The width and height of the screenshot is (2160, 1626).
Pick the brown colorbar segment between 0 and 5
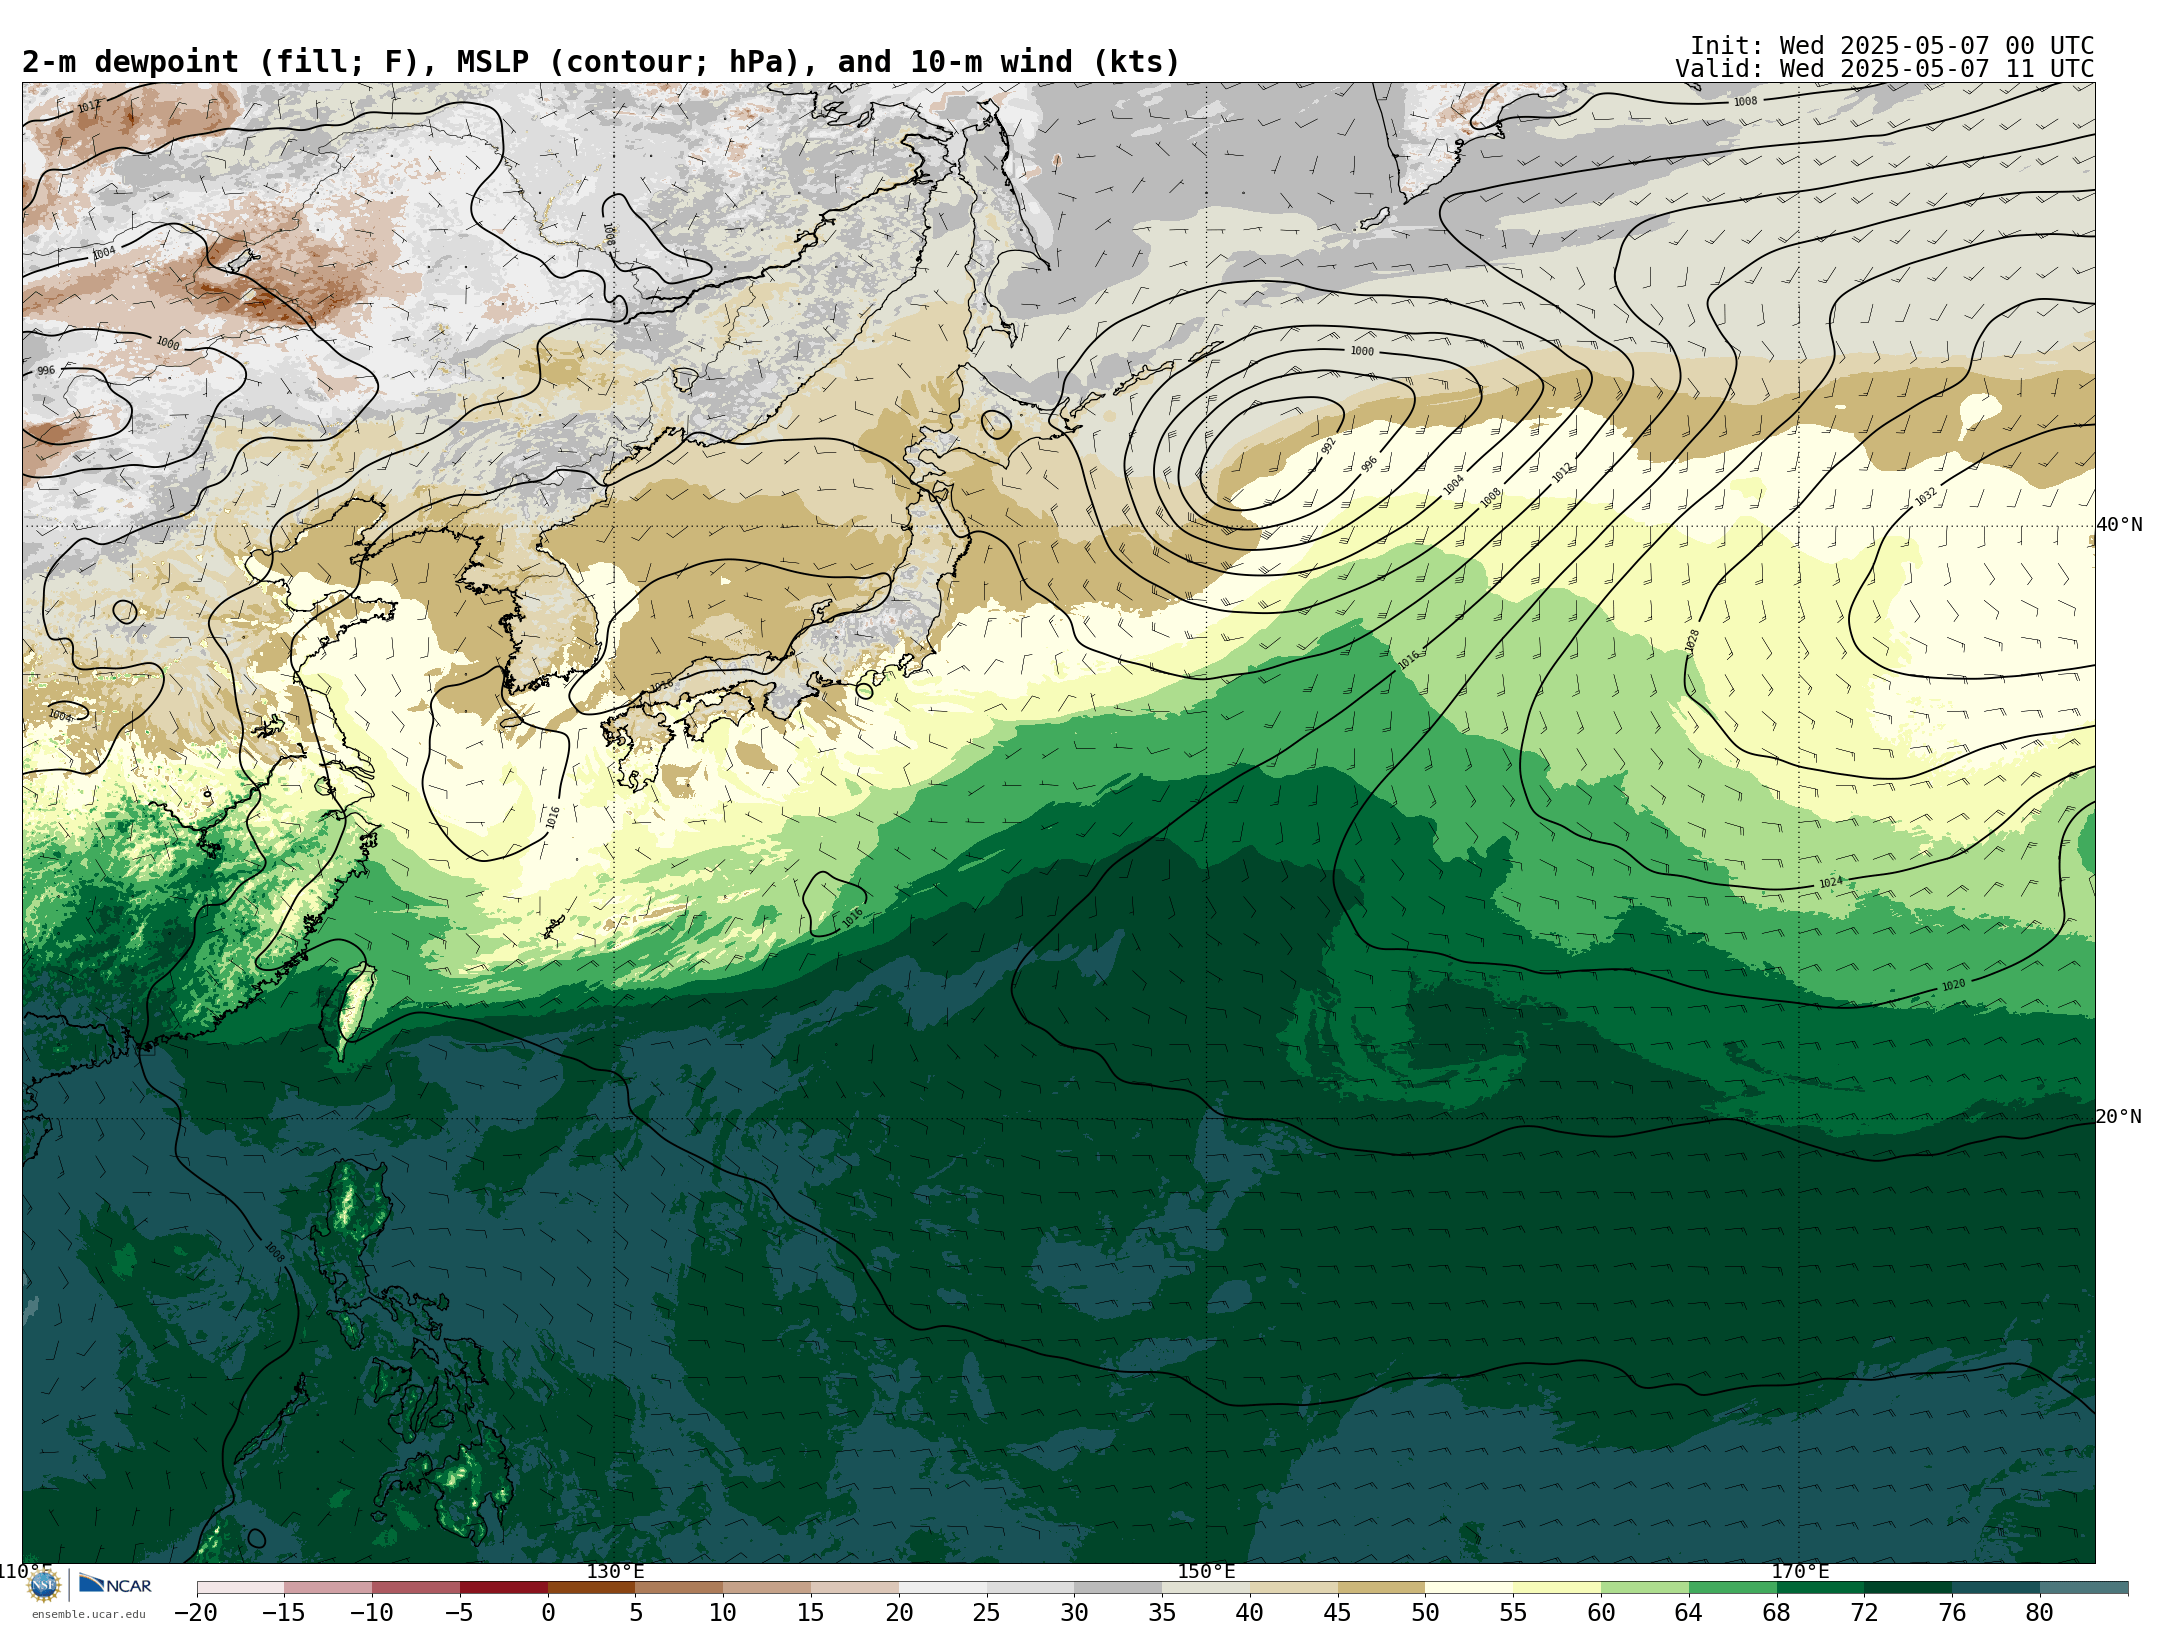[x=592, y=1588]
